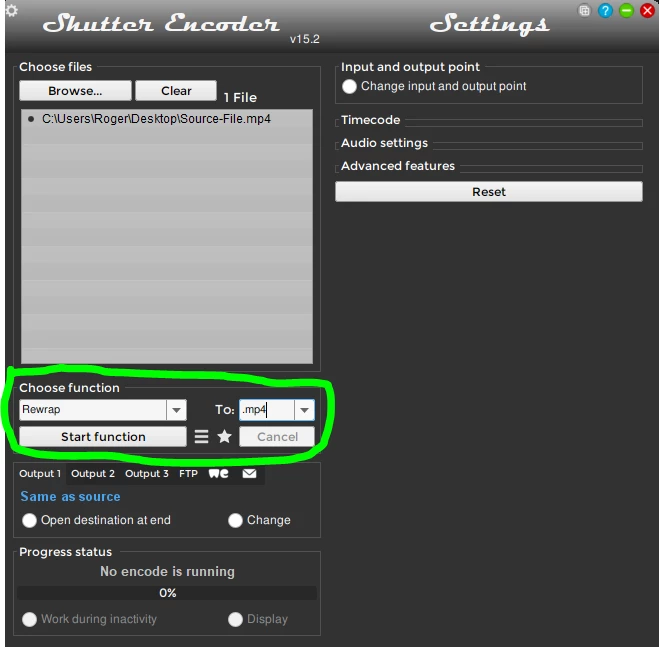Enable Work during inactivity
The width and height of the screenshot is (659, 647).
29,619
